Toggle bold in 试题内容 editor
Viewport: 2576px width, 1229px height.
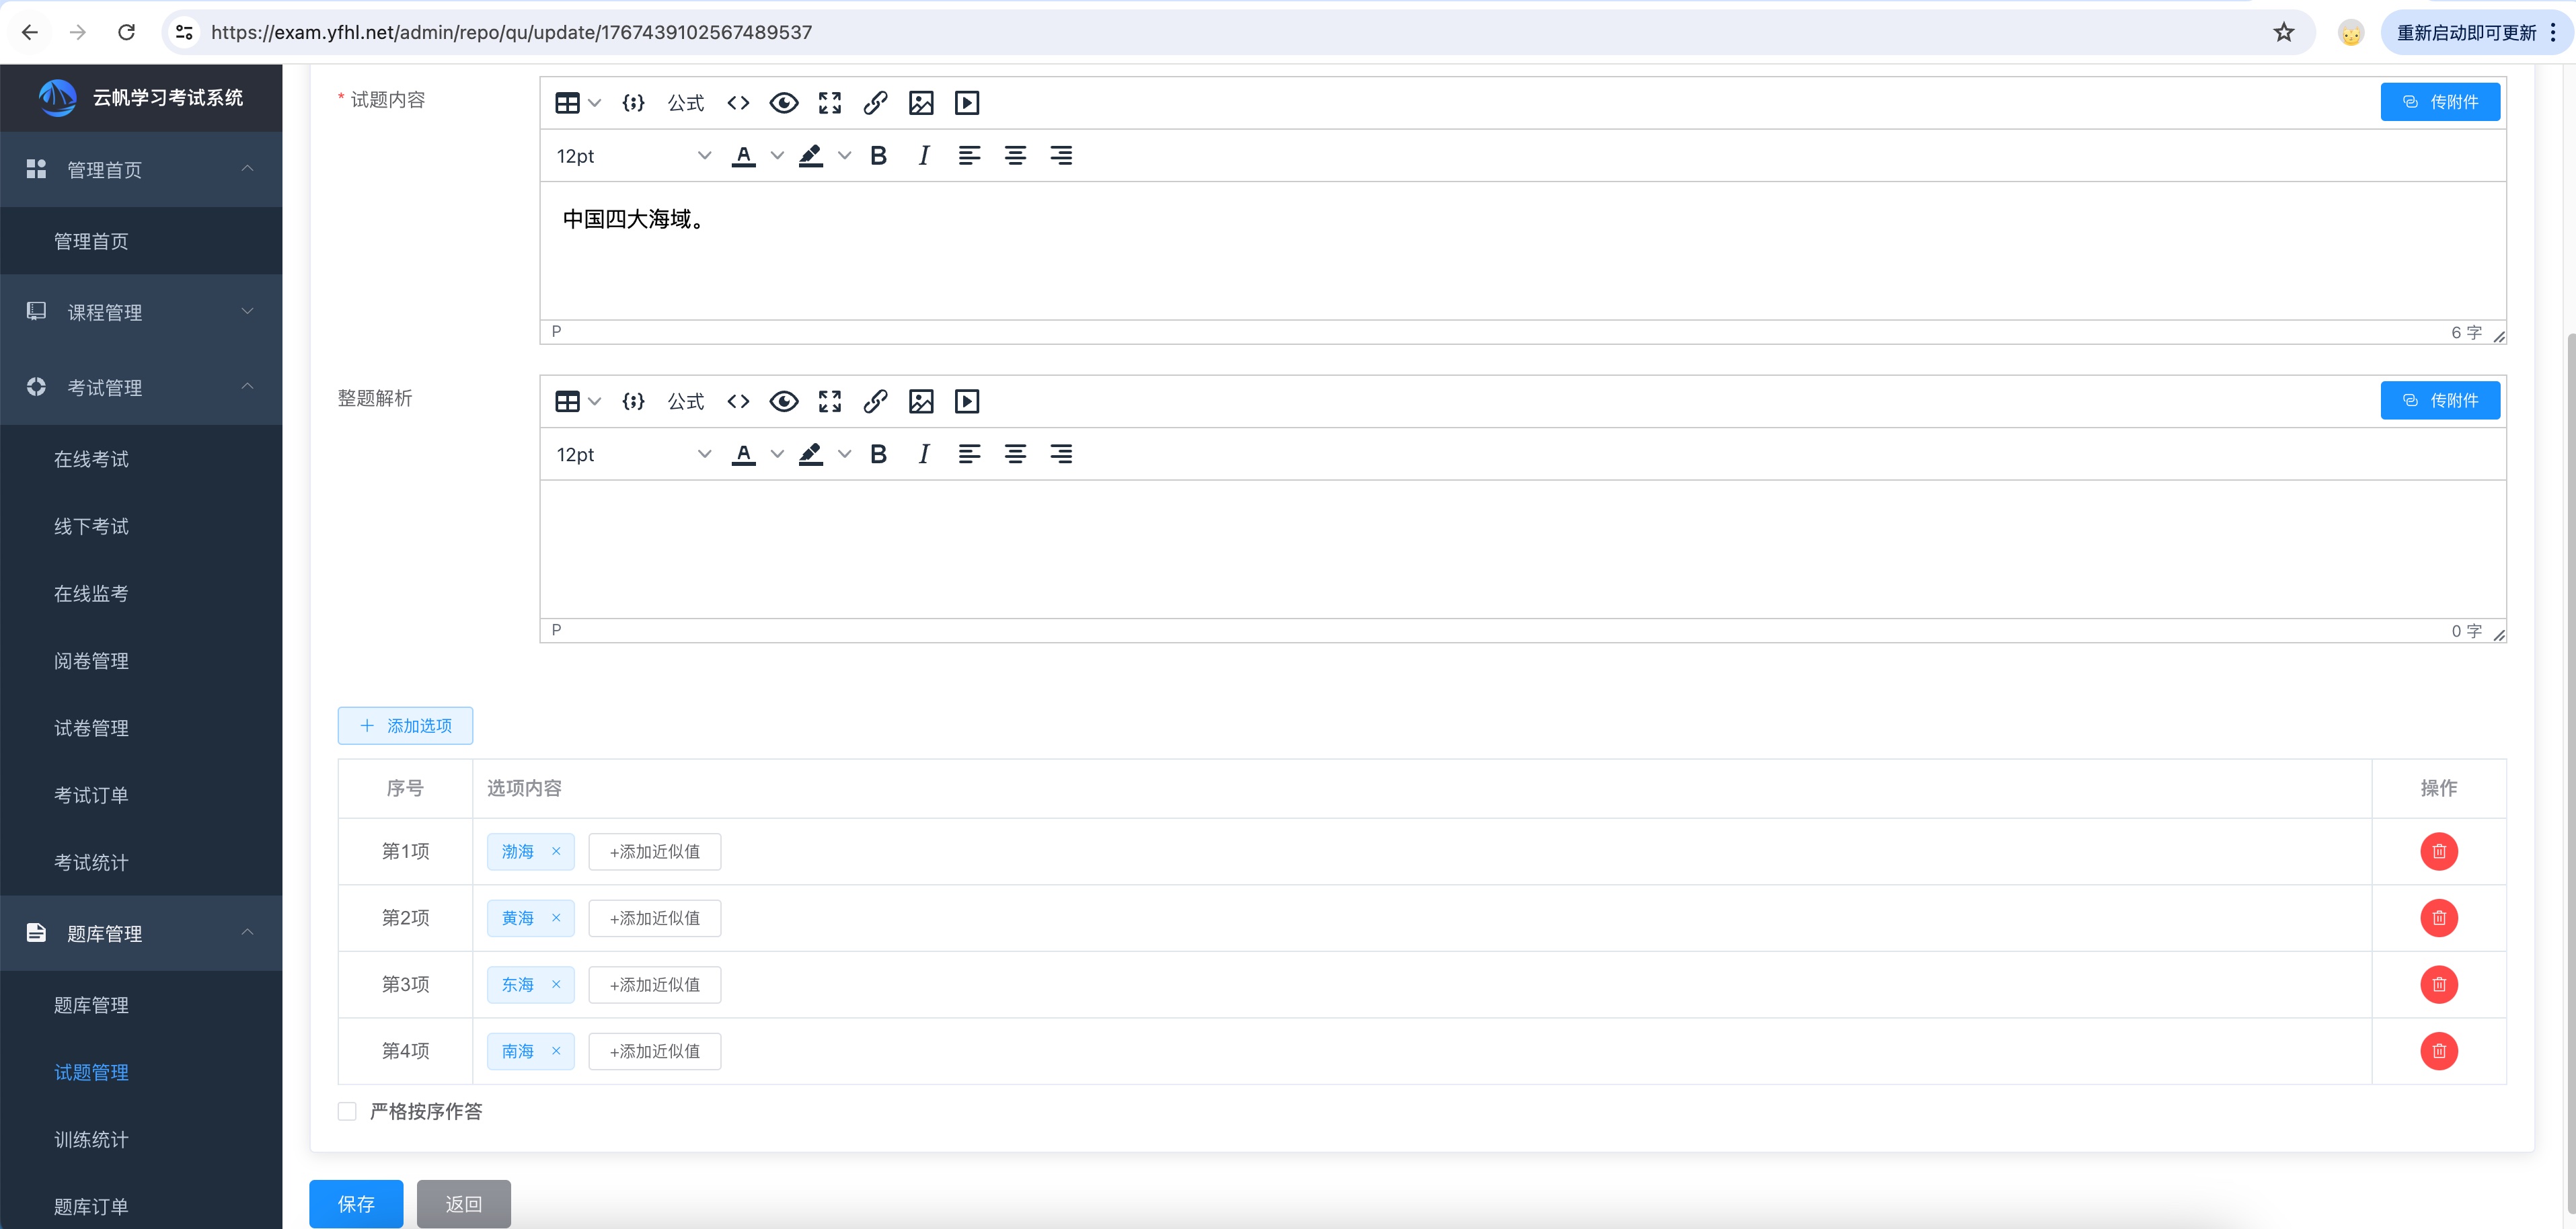878,155
